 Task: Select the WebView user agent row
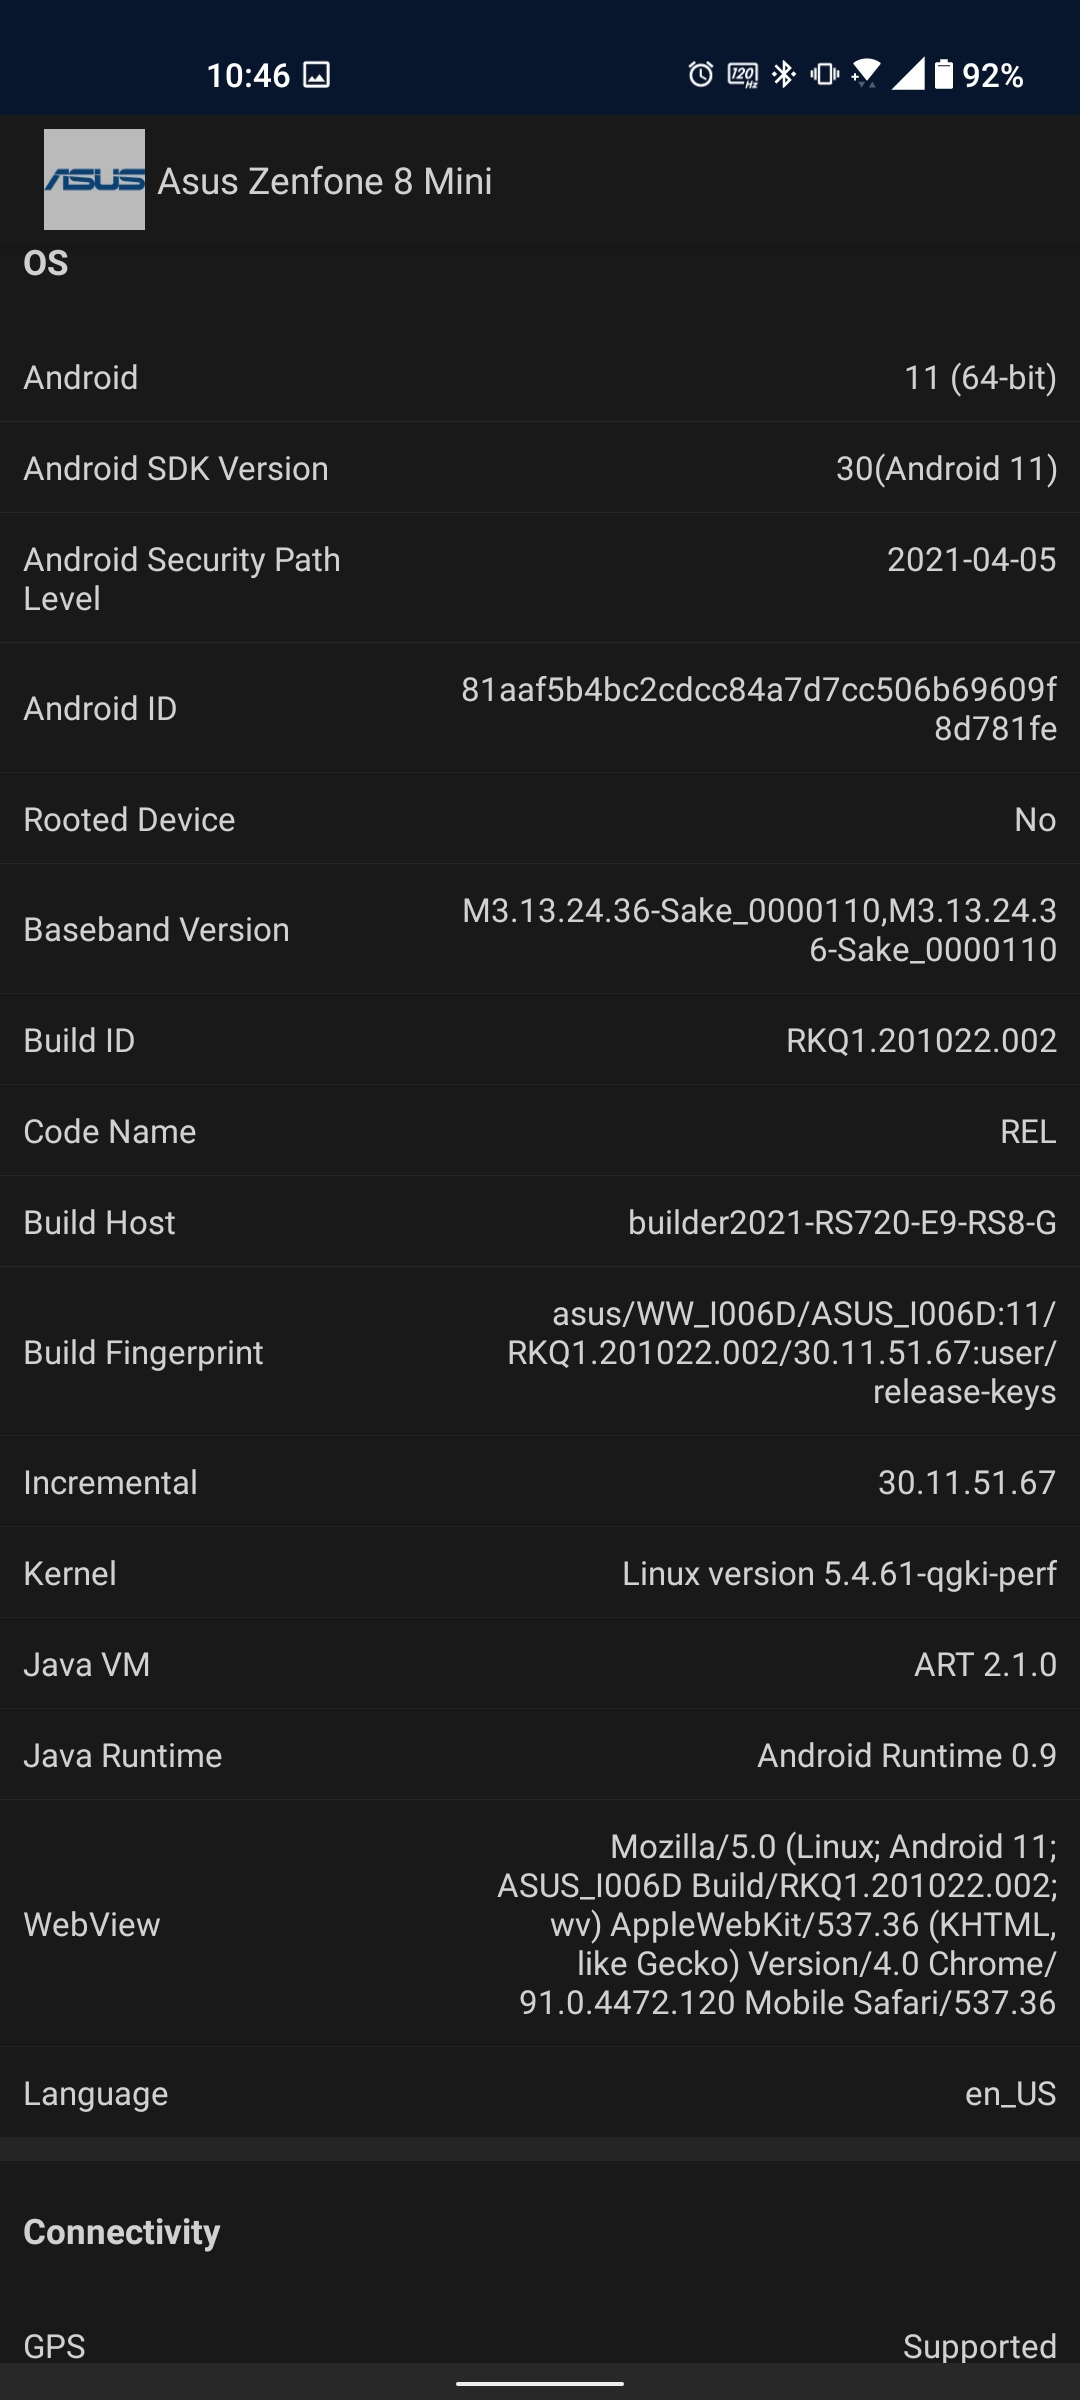point(540,1924)
